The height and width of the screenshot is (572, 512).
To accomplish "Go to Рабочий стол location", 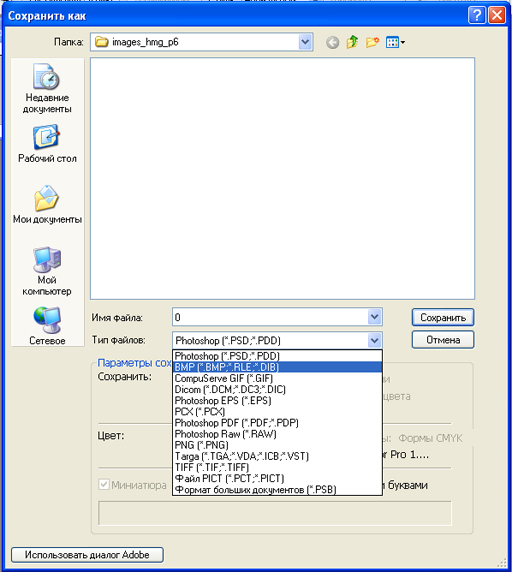I will coord(47,144).
